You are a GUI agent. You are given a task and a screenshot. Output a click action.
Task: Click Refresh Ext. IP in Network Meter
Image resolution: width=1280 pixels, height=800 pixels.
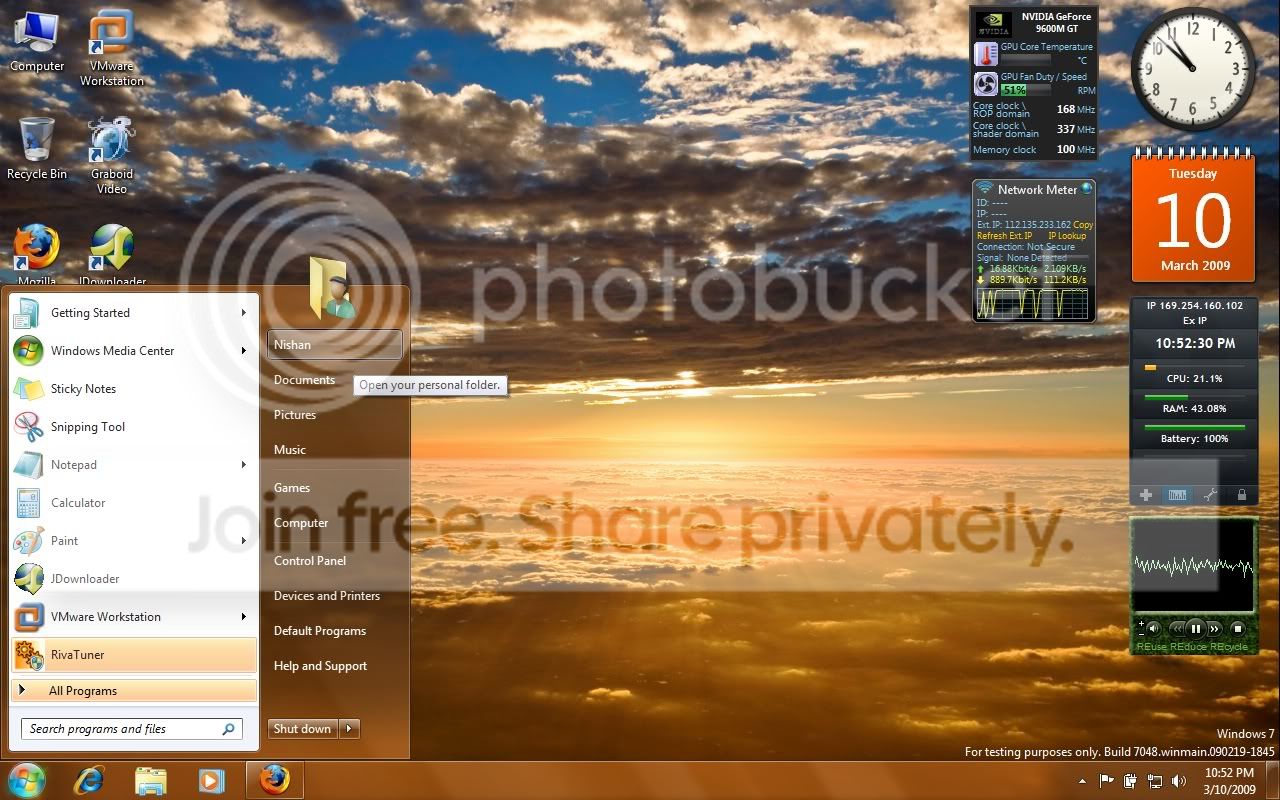pyautogui.click(x=1004, y=236)
